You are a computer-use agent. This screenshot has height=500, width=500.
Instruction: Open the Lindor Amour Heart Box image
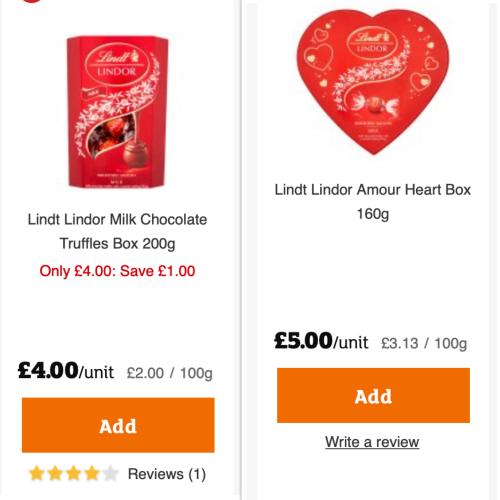coord(373,82)
